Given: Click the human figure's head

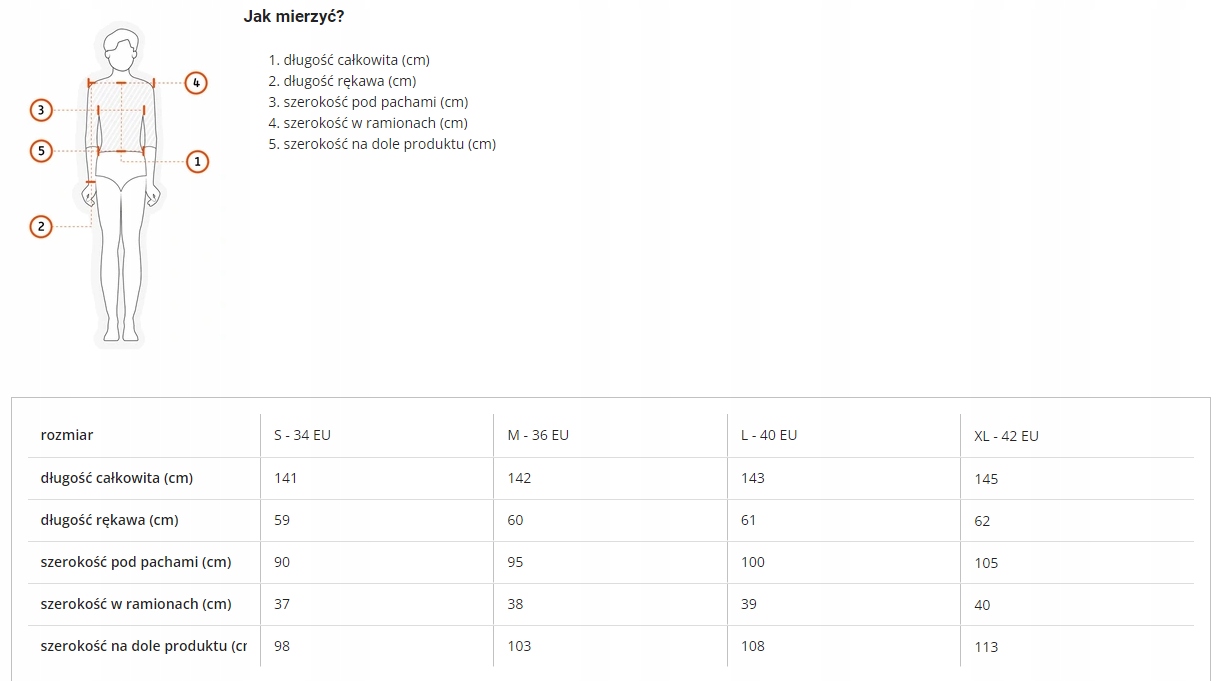Looking at the screenshot, I should [121, 49].
